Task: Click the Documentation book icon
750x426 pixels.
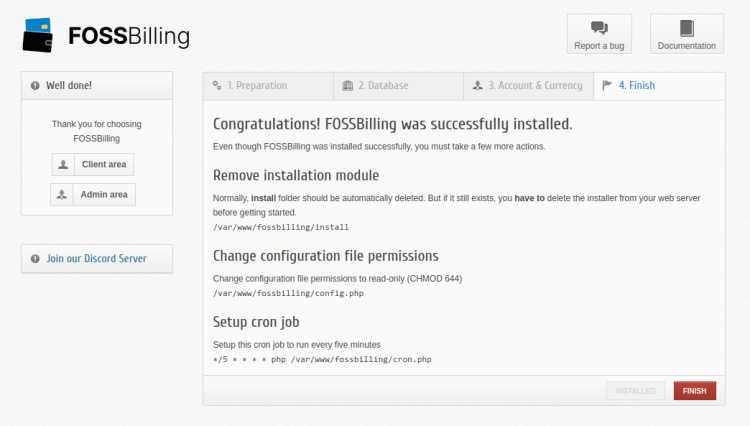Action: pyautogui.click(x=686, y=28)
